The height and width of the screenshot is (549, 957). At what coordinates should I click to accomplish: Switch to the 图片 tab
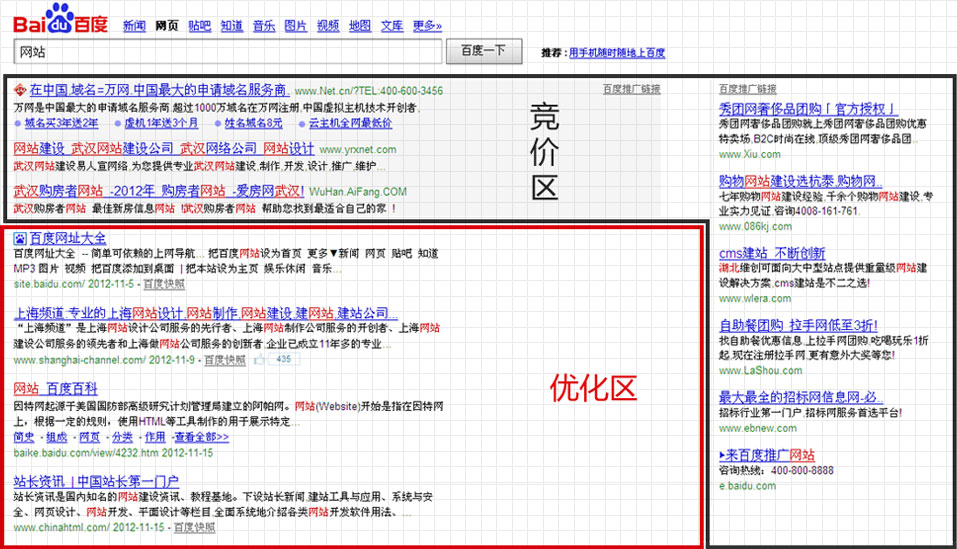click(x=296, y=26)
